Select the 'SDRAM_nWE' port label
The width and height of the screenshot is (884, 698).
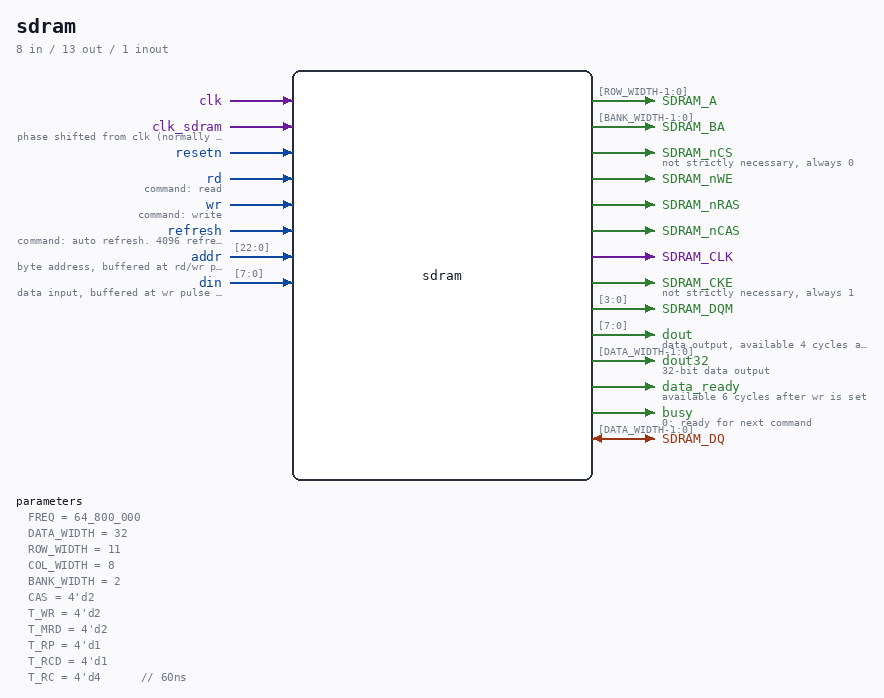pyautogui.click(x=697, y=178)
